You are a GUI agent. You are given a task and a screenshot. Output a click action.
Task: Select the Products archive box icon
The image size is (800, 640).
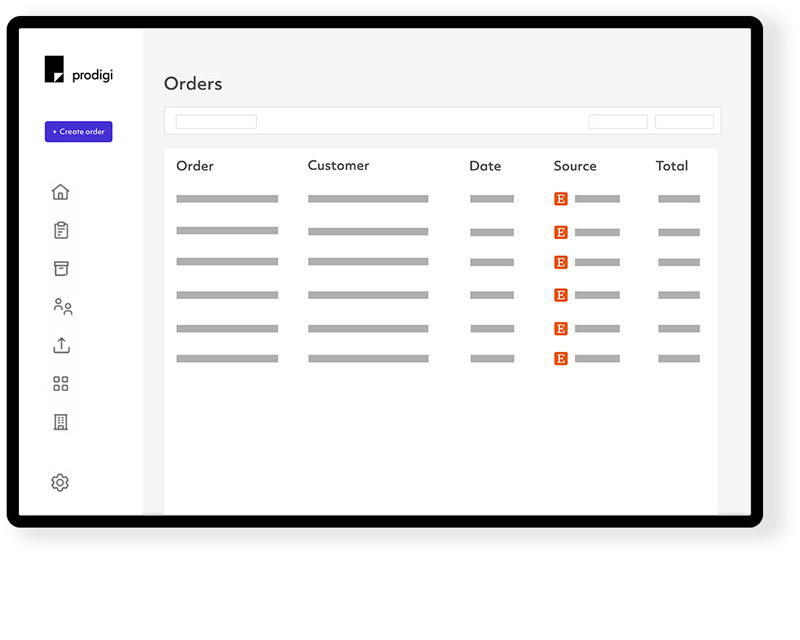60,268
